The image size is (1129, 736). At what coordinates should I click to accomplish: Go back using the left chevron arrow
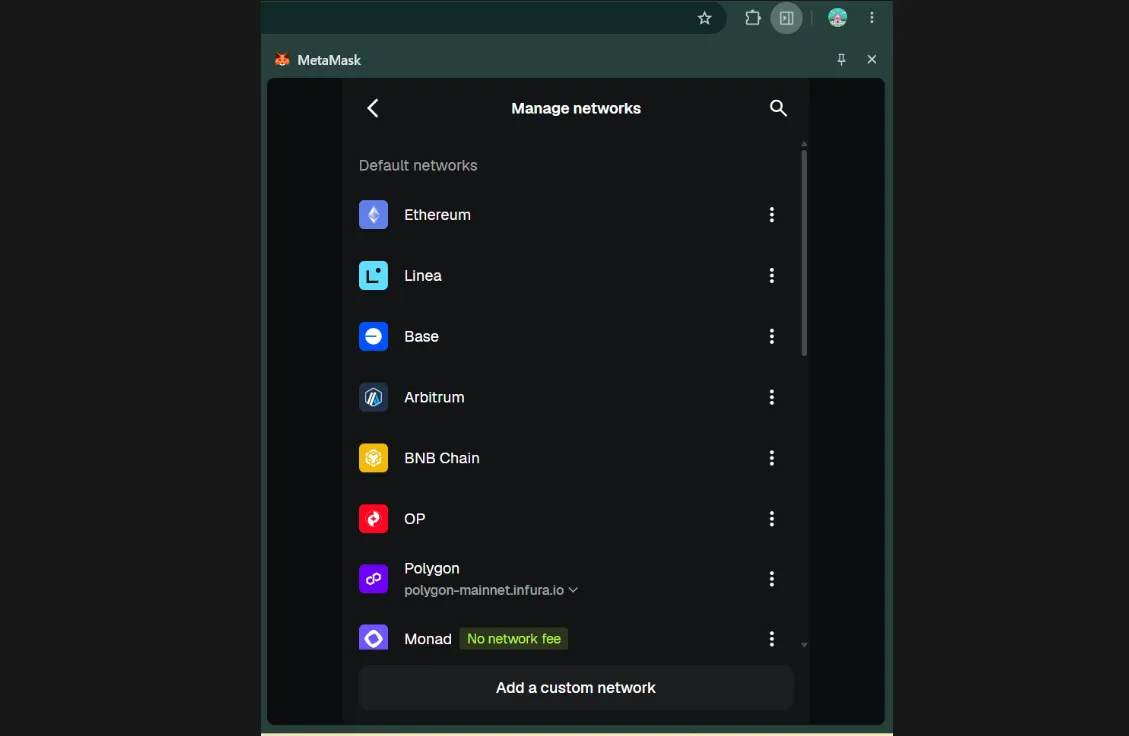click(372, 108)
